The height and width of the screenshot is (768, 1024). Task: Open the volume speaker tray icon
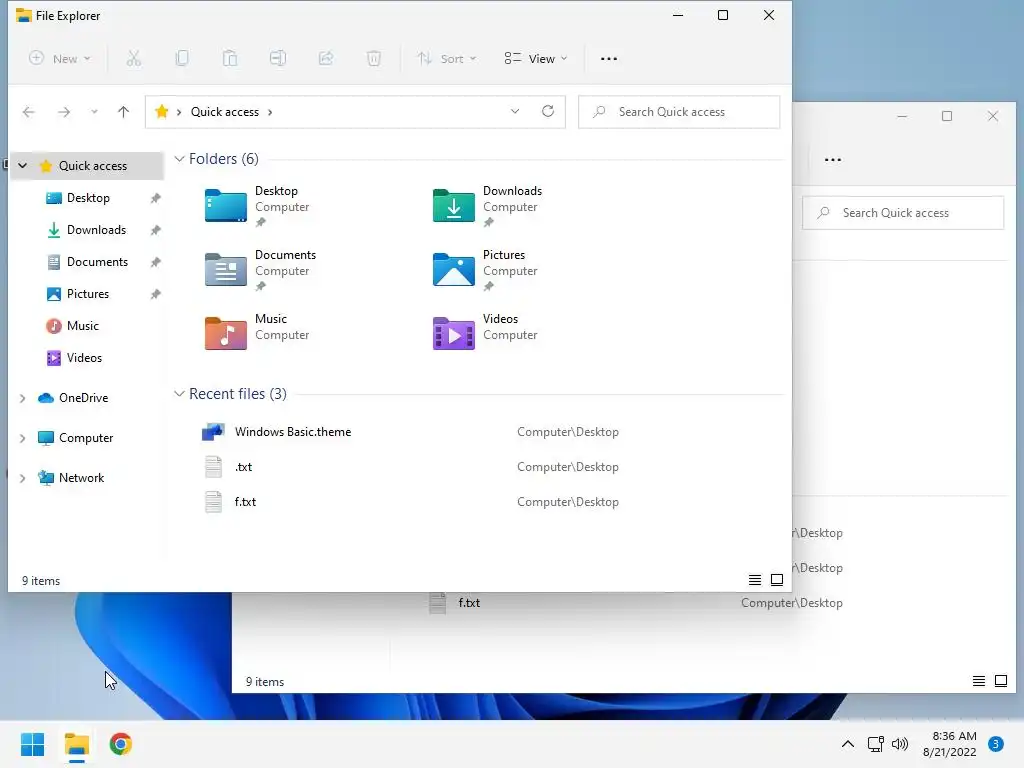[900, 744]
